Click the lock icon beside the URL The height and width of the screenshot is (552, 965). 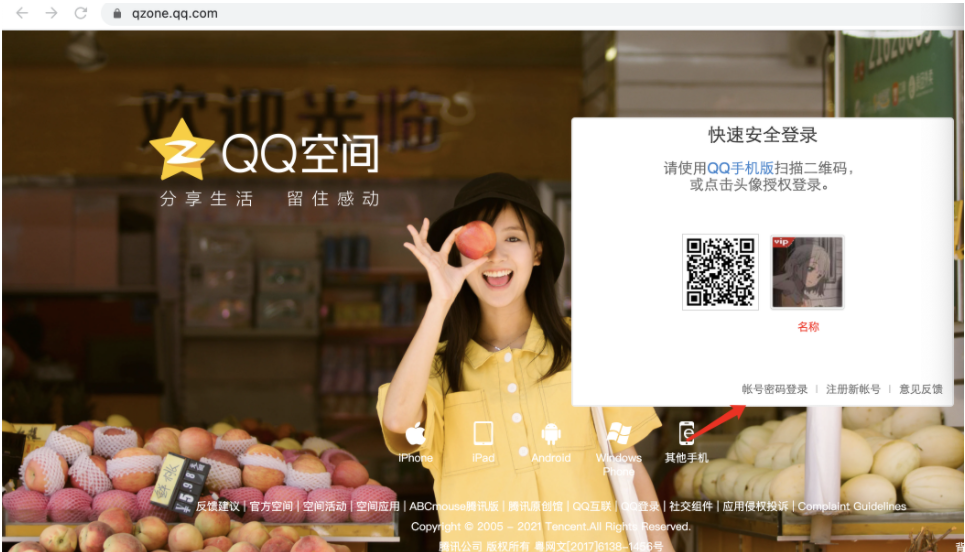point(117,13)
